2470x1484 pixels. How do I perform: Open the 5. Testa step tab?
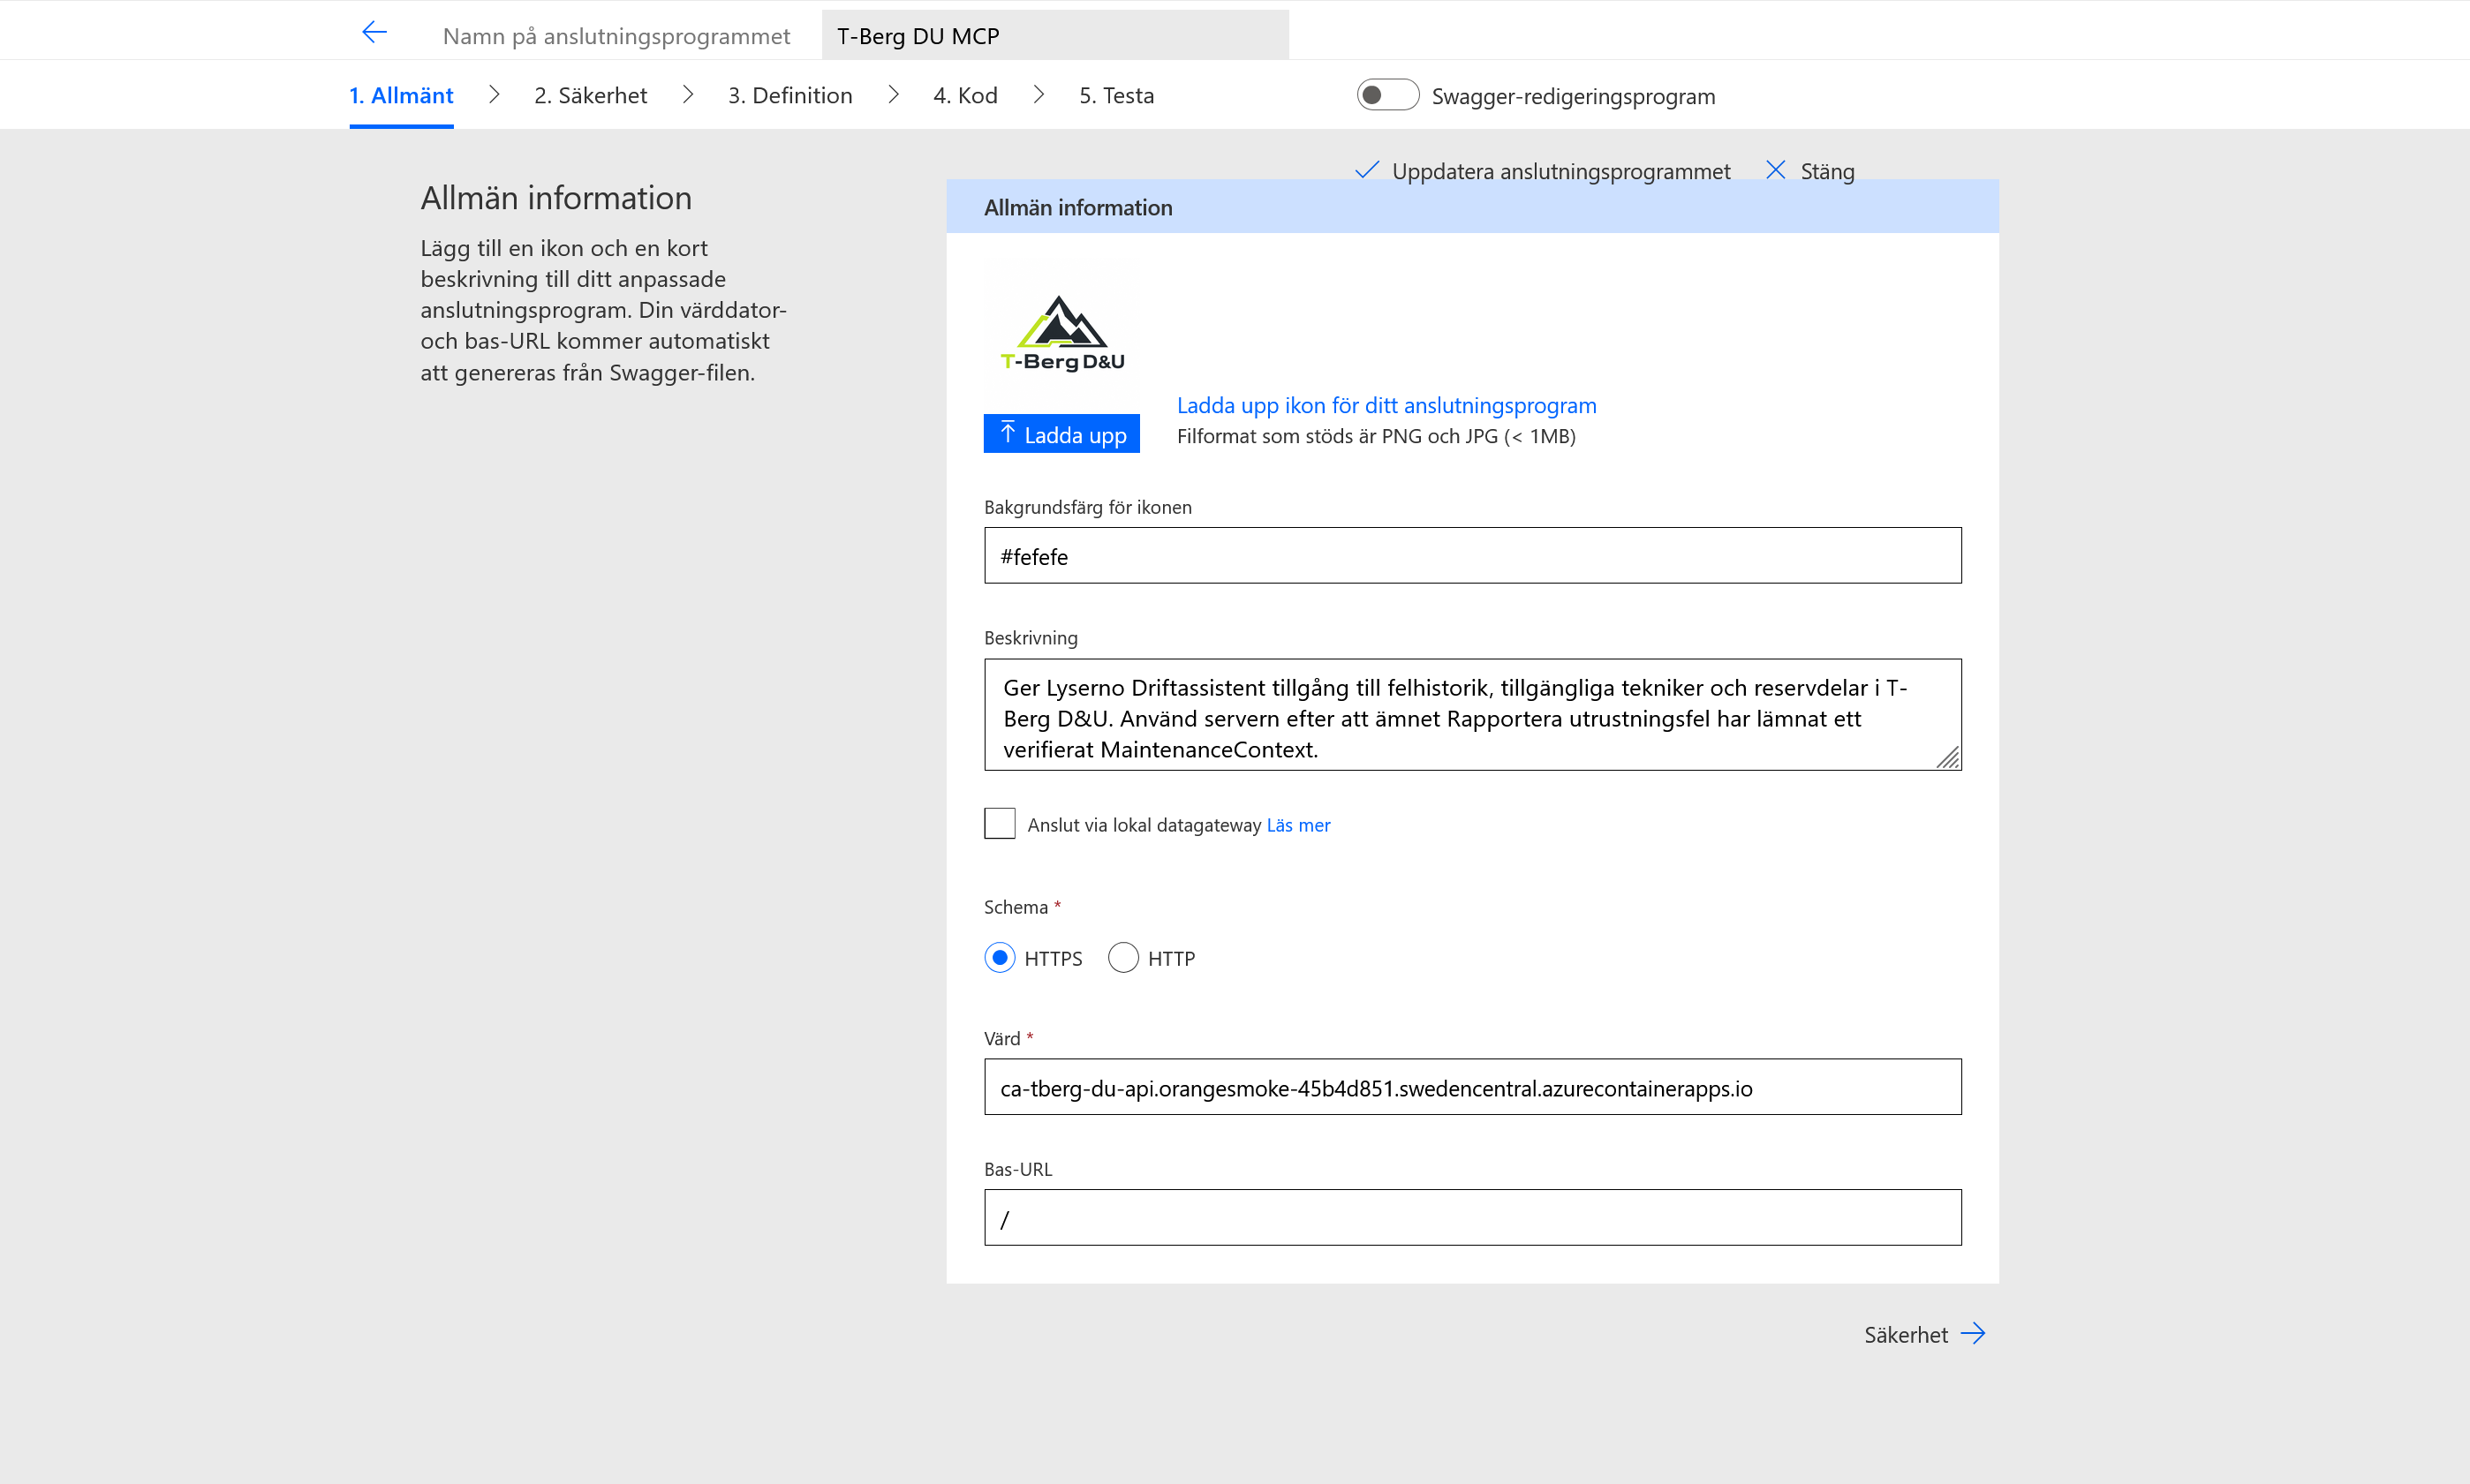coord(1116,95)
